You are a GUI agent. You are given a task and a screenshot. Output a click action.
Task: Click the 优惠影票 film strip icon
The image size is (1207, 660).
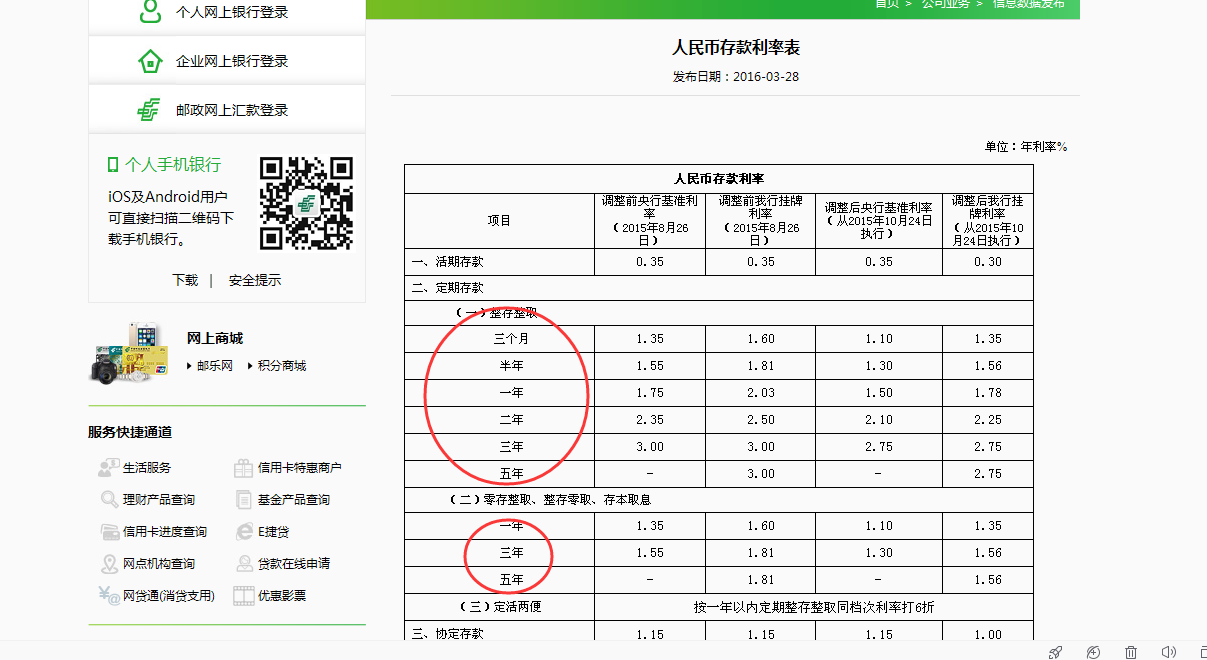(x=243, y=596)
